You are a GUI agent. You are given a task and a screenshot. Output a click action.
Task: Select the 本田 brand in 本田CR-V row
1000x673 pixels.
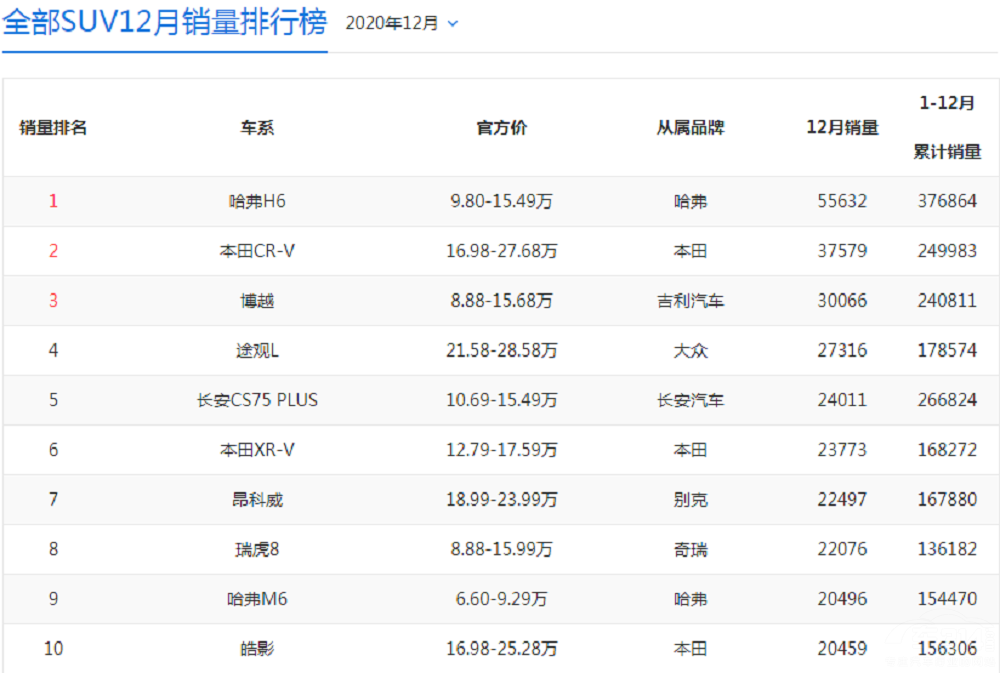pyautogui.click(x=691, y=251)
